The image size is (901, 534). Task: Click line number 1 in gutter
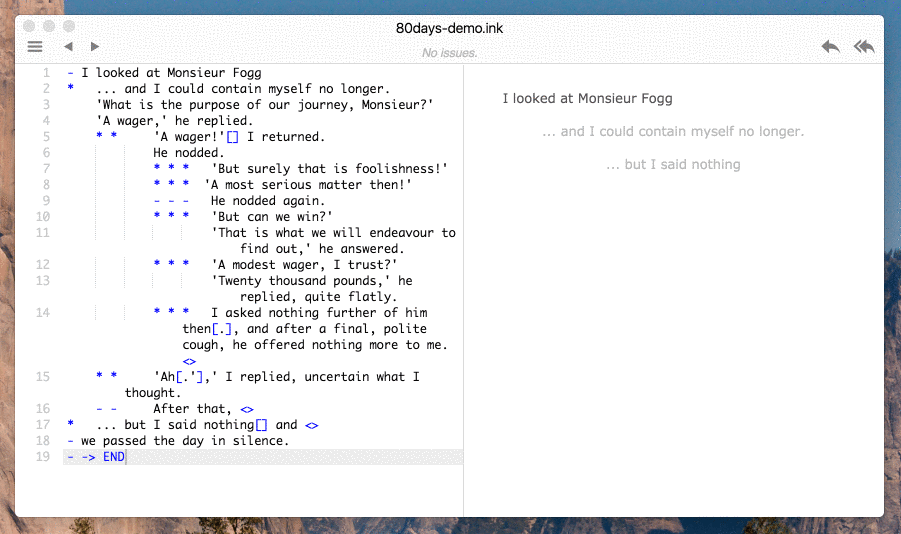46,73
